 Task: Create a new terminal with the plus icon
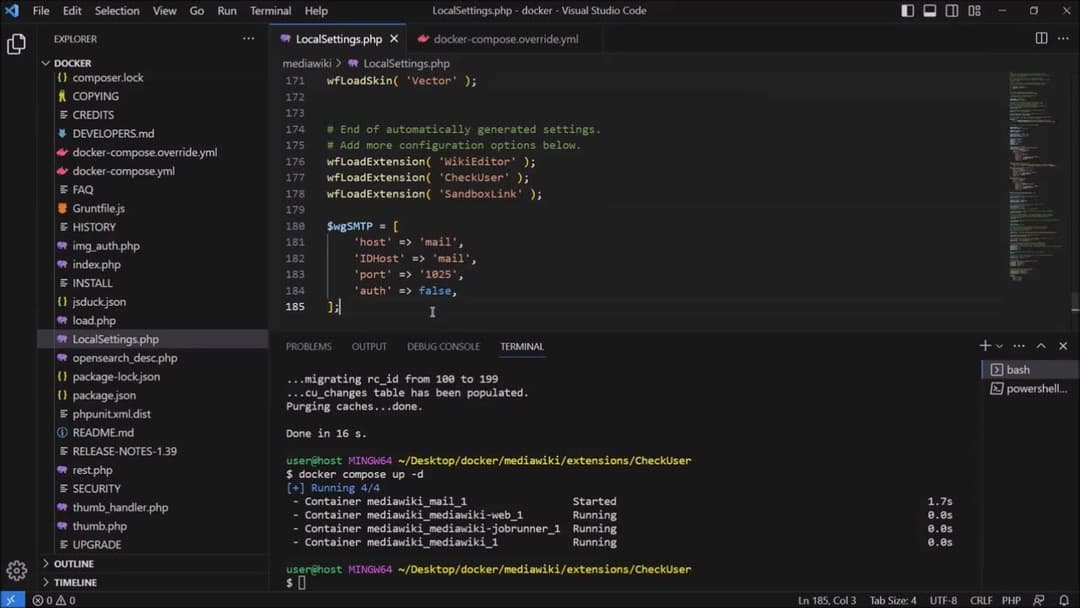(985, 346)
